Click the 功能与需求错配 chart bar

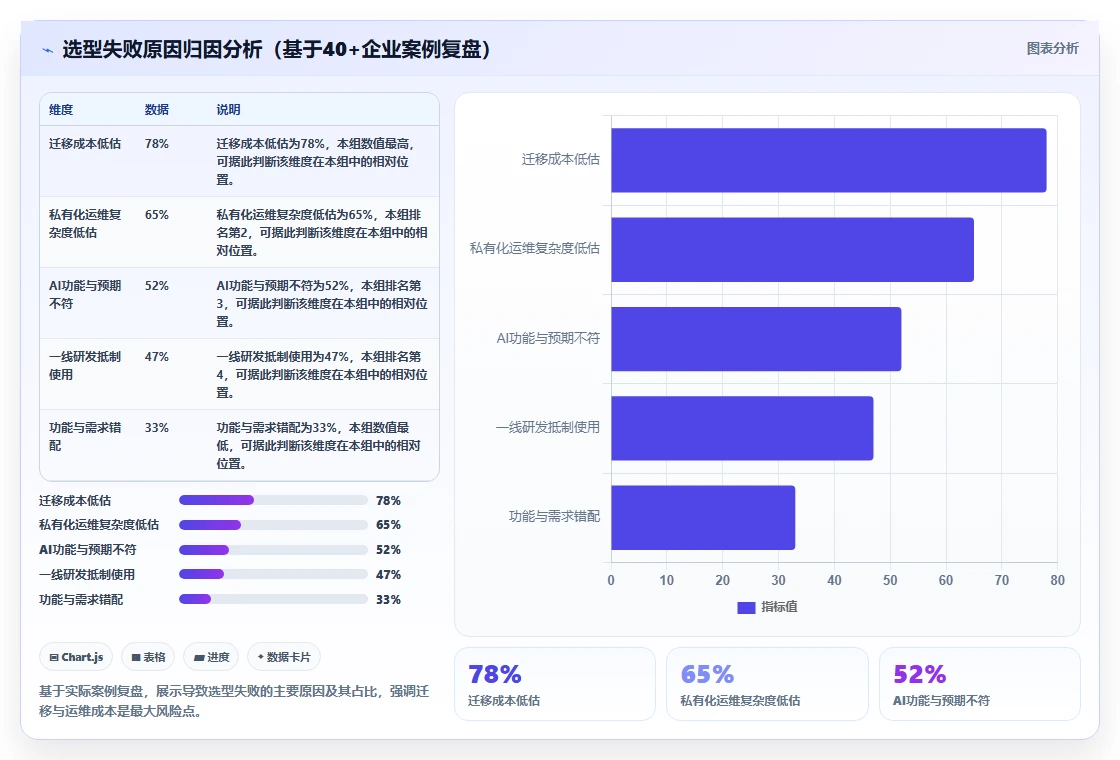click(x=703, y=517)
